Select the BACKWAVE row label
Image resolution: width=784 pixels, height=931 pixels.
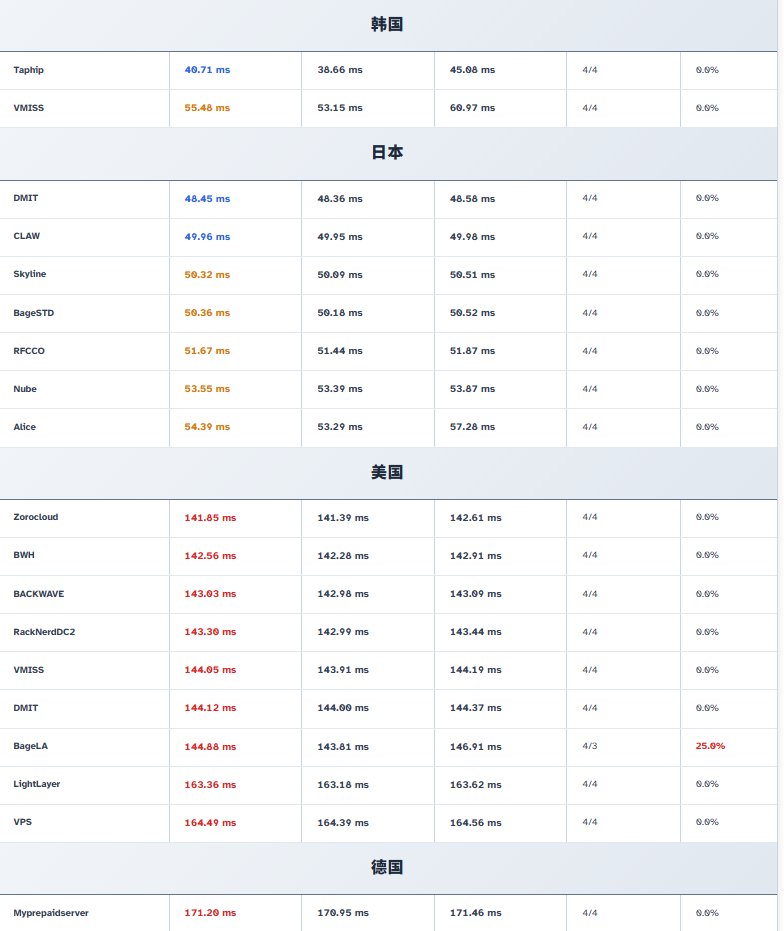coord(39,594)
